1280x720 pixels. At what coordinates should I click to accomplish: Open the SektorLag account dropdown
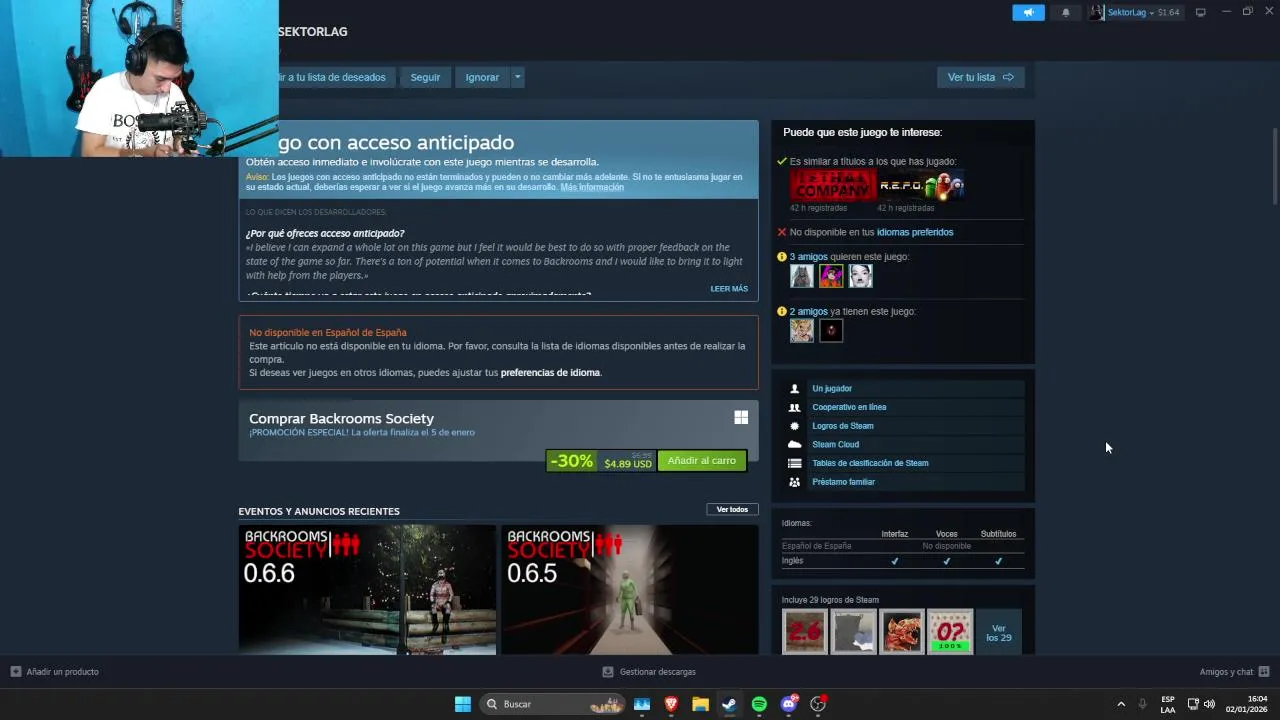[1135, 12]
